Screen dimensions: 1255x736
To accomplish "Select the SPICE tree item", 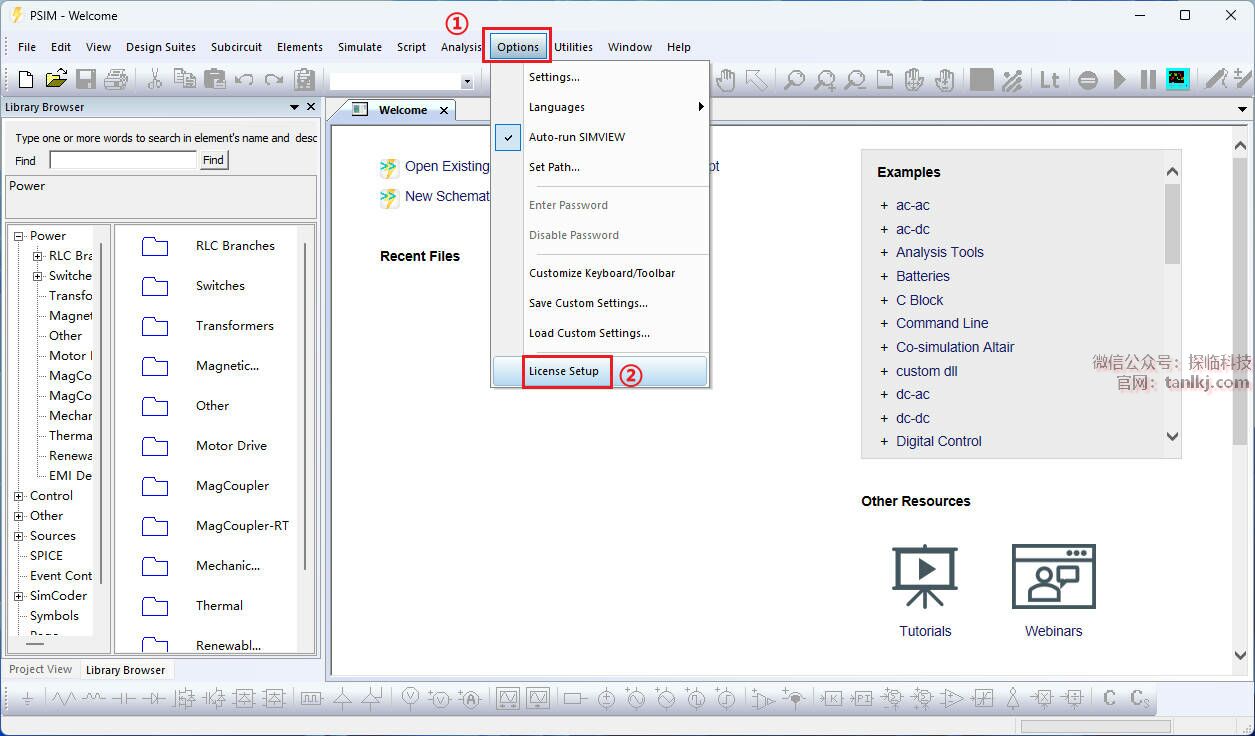I will pyautogui.click(x=46, y=556).
